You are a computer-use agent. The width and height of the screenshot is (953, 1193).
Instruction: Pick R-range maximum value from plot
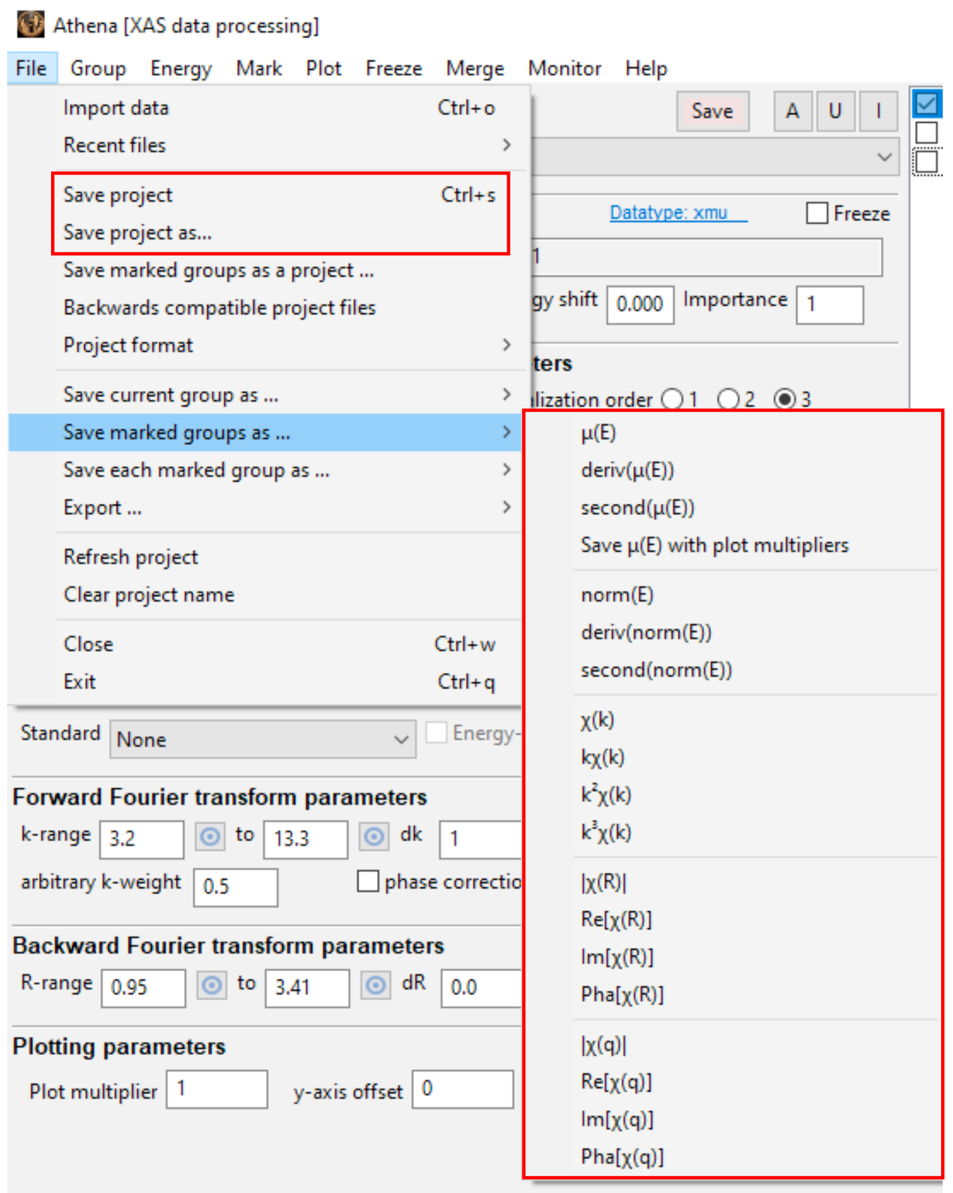[x=376, y=986]
